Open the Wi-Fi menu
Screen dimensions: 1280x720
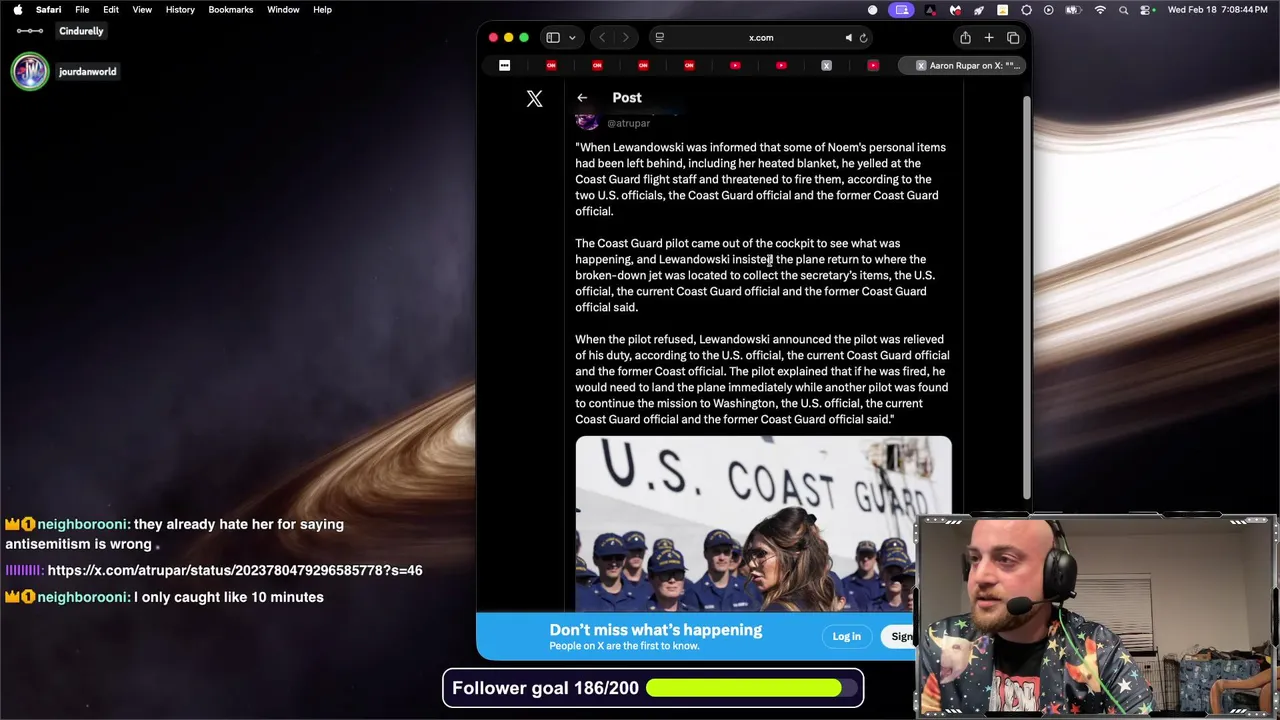click(1101, 10)
